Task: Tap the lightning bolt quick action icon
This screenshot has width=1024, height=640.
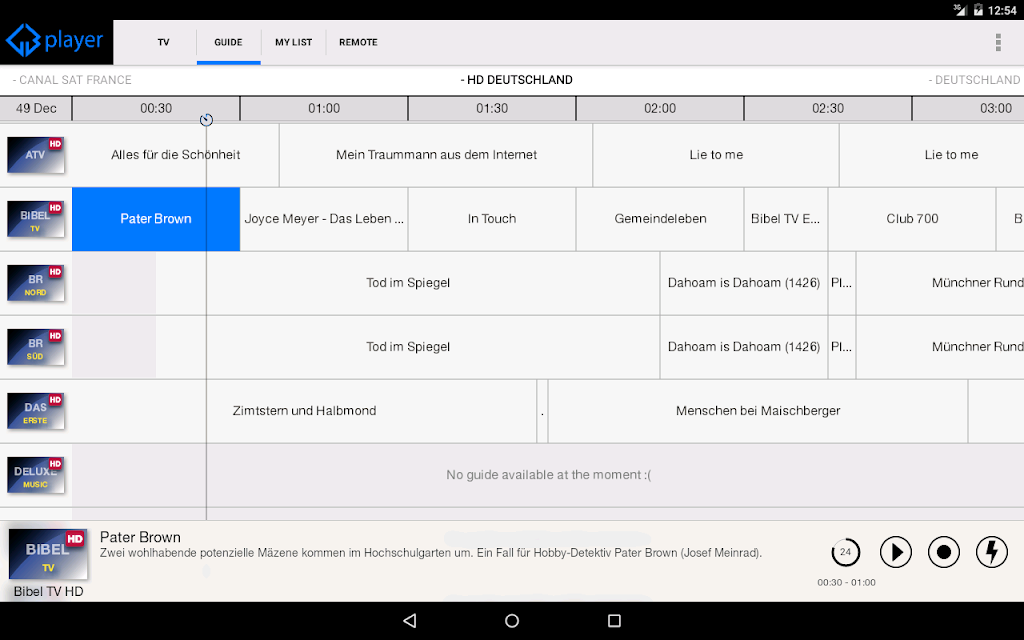Action: click(x=992, y=552)
